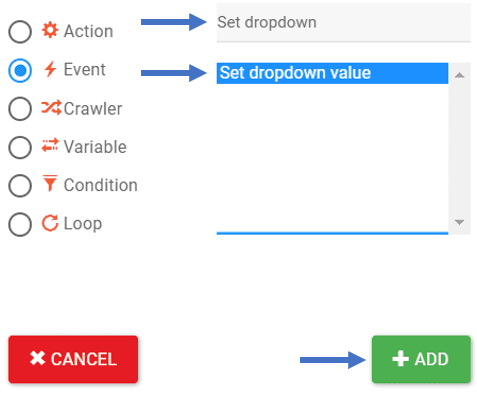Click the shuffle-arrows Crawler icon
The height and width of the screenshot is (397, 477).
(51, 107)
